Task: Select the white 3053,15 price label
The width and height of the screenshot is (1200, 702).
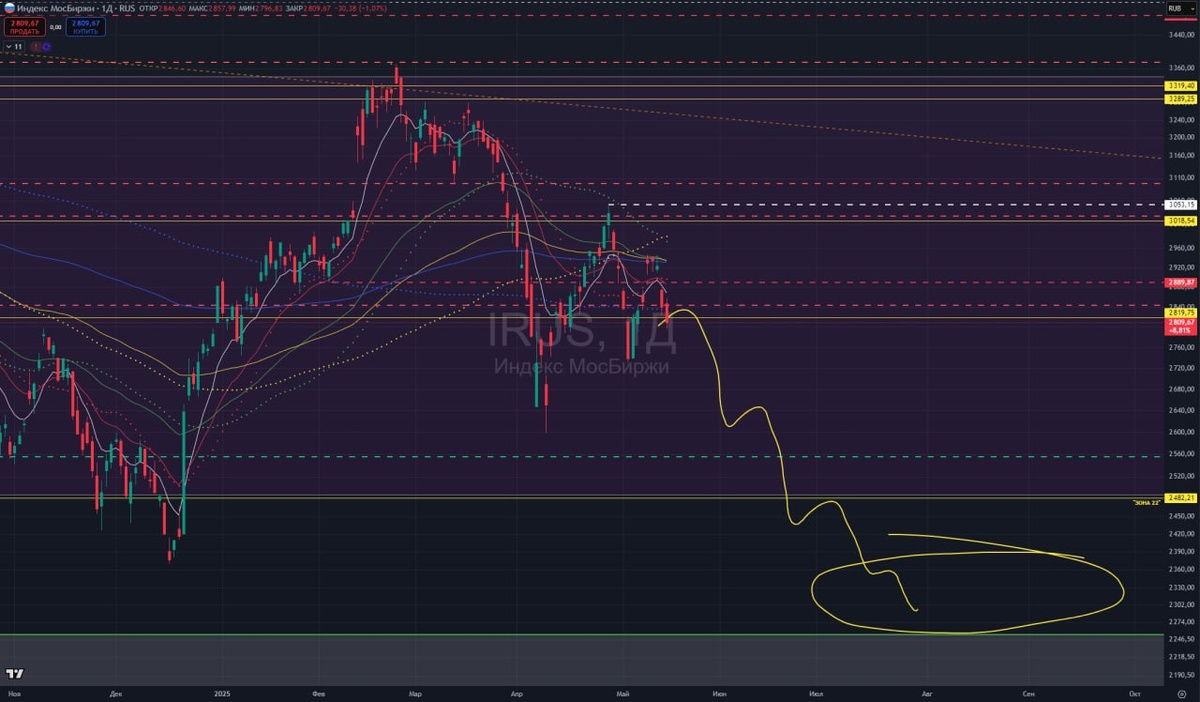Action: point(1180,205)
